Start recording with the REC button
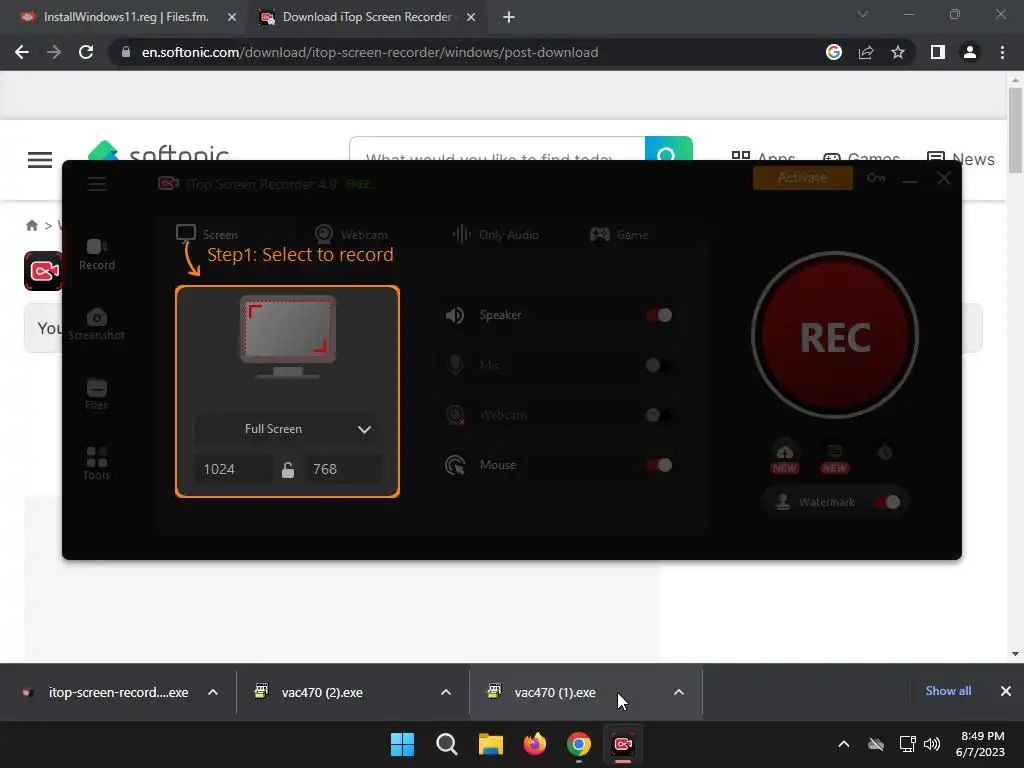The image size is (1024, 768). [x=835, y=335]
